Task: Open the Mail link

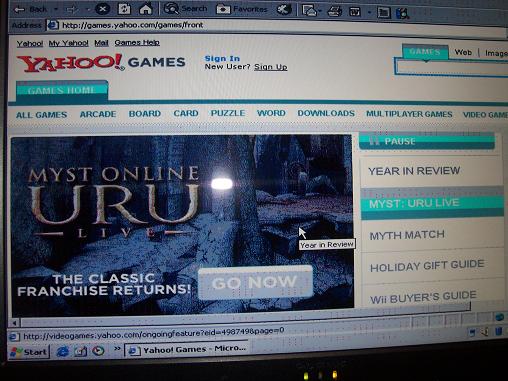Action: 101,43
